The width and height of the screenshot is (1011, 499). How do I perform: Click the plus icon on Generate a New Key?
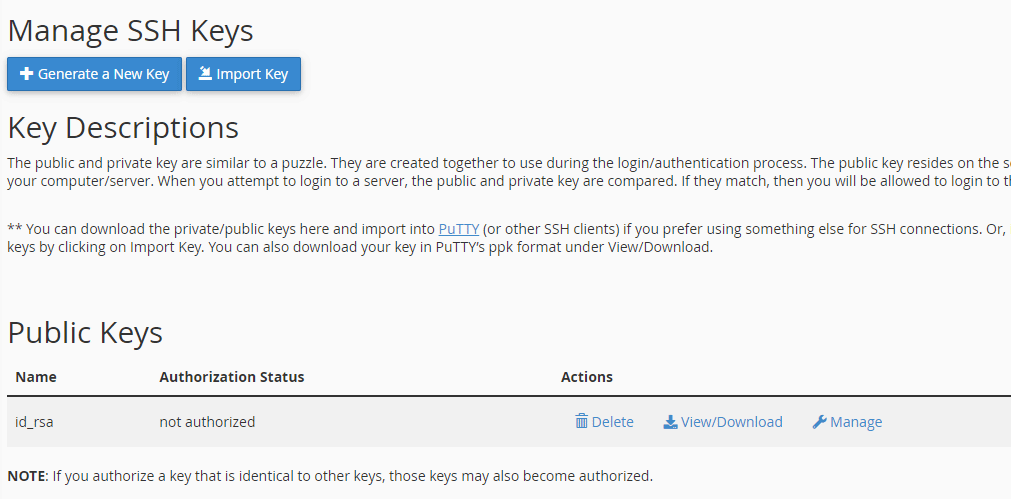click(27, 74)
